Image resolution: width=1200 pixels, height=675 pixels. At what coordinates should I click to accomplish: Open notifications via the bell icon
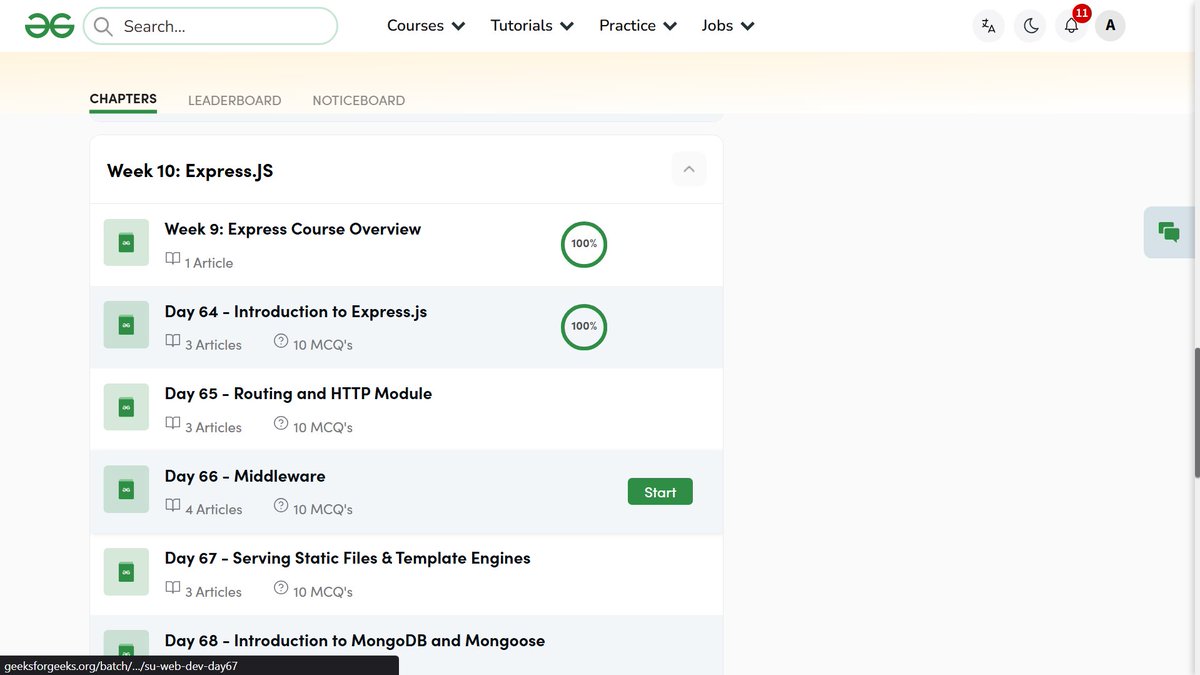[x=1070, y=25]
